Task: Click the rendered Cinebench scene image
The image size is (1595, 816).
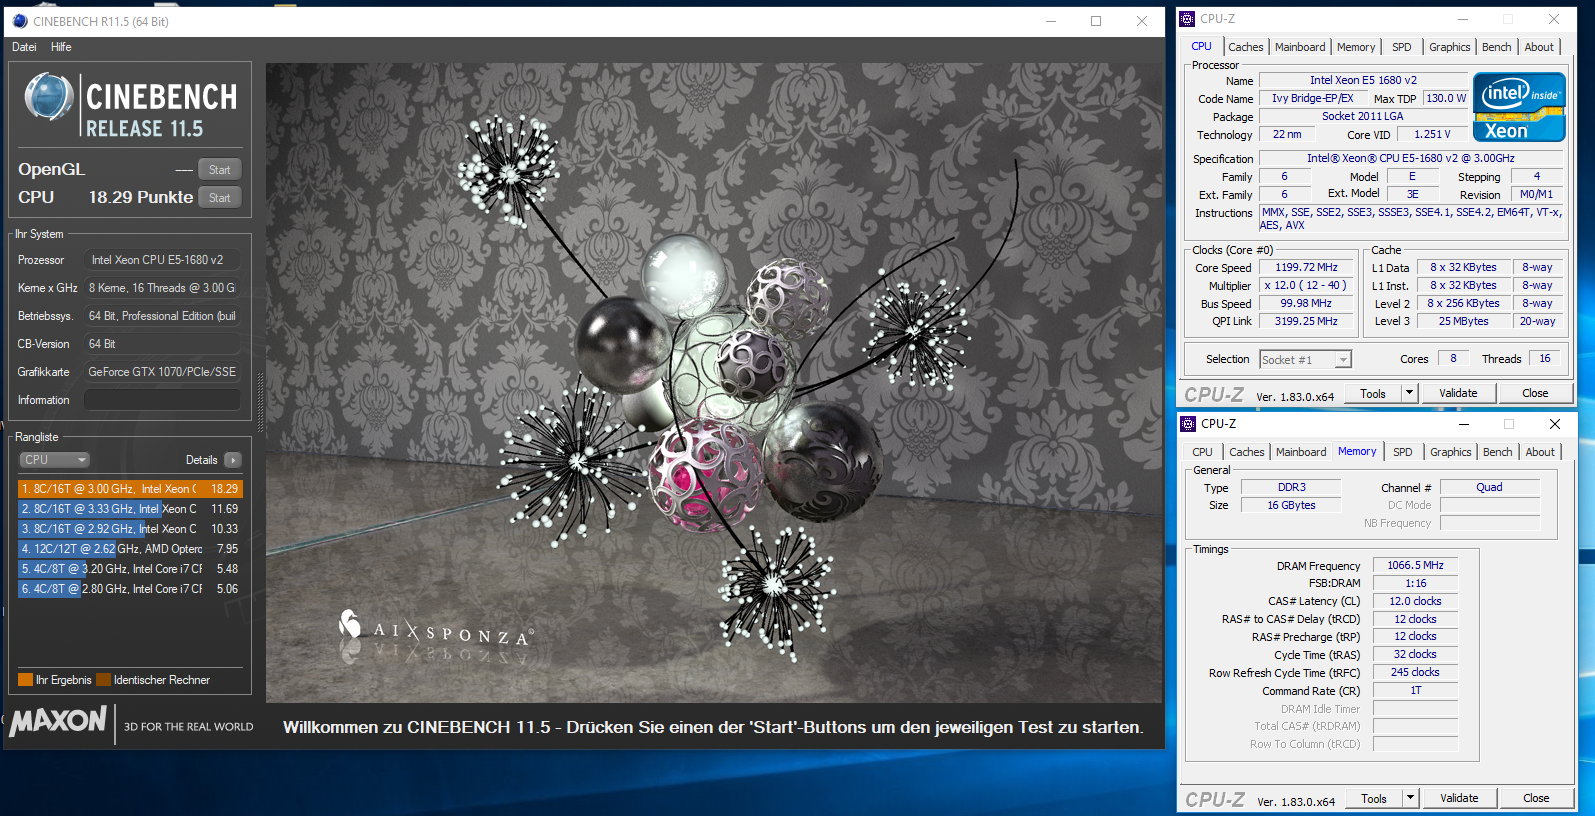Action: click(x=714, y=383)
